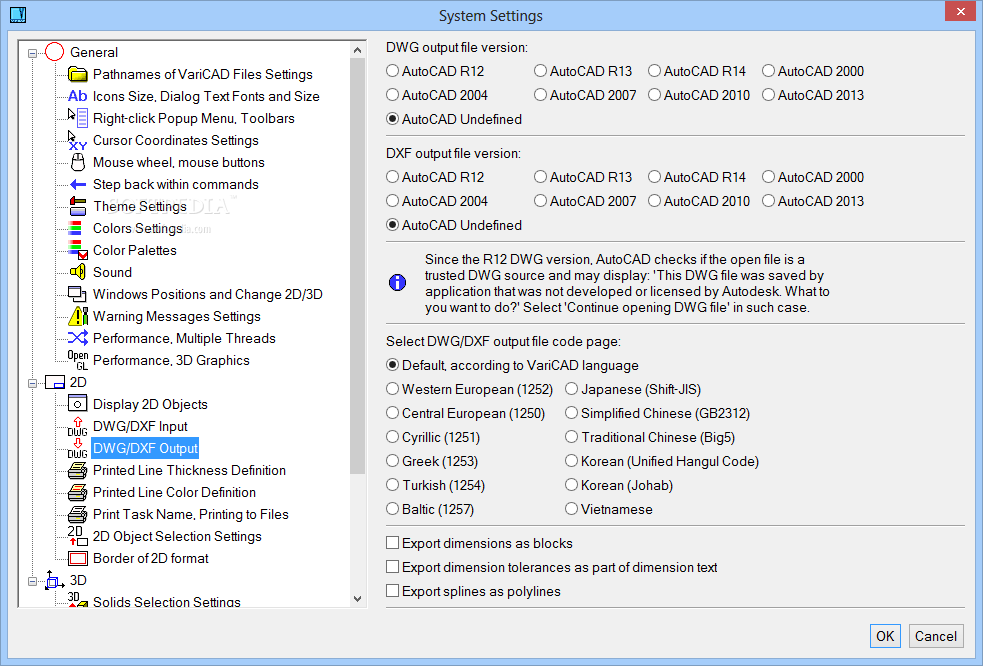
Task: Click the tree scrollbar down arrow
Action: 357,599
